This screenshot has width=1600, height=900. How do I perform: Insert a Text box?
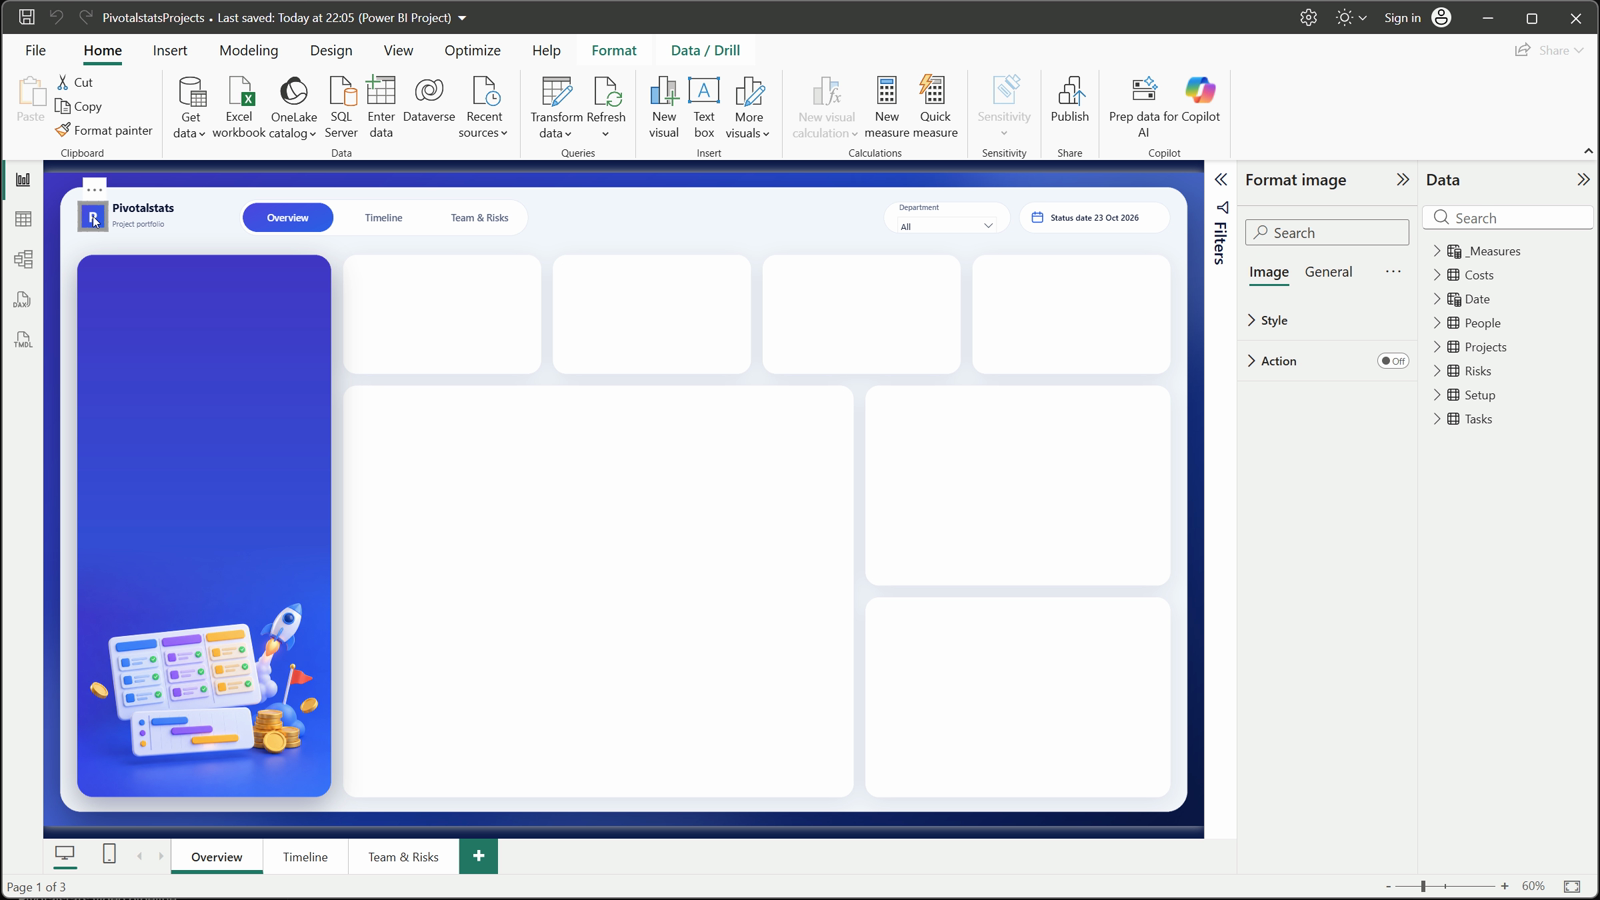704,107
